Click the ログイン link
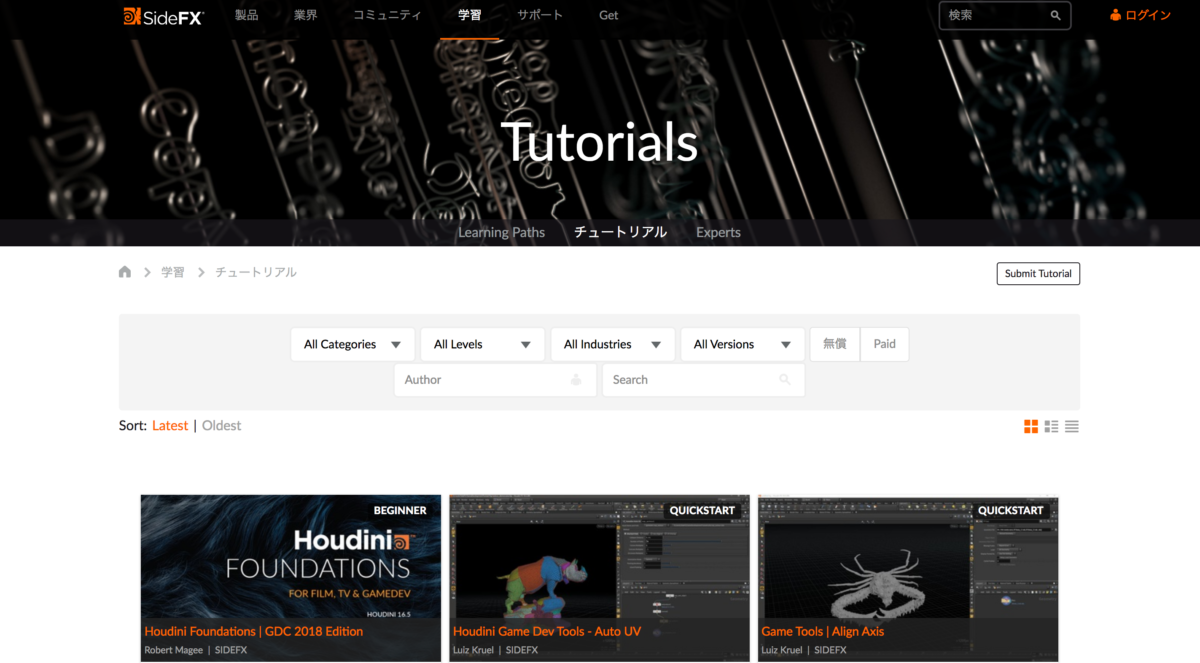This screenshot has width=1200, height=663. [x=1148, y=16]
